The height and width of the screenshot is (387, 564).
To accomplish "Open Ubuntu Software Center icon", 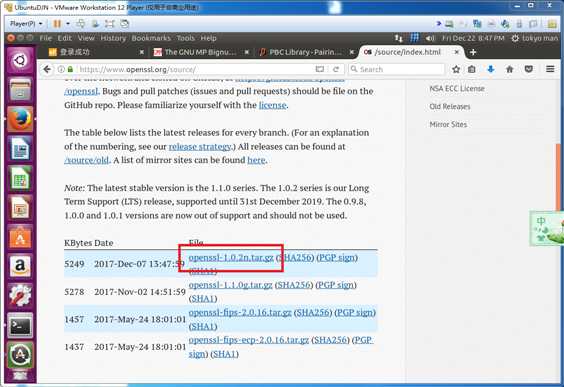I will 20,237.
